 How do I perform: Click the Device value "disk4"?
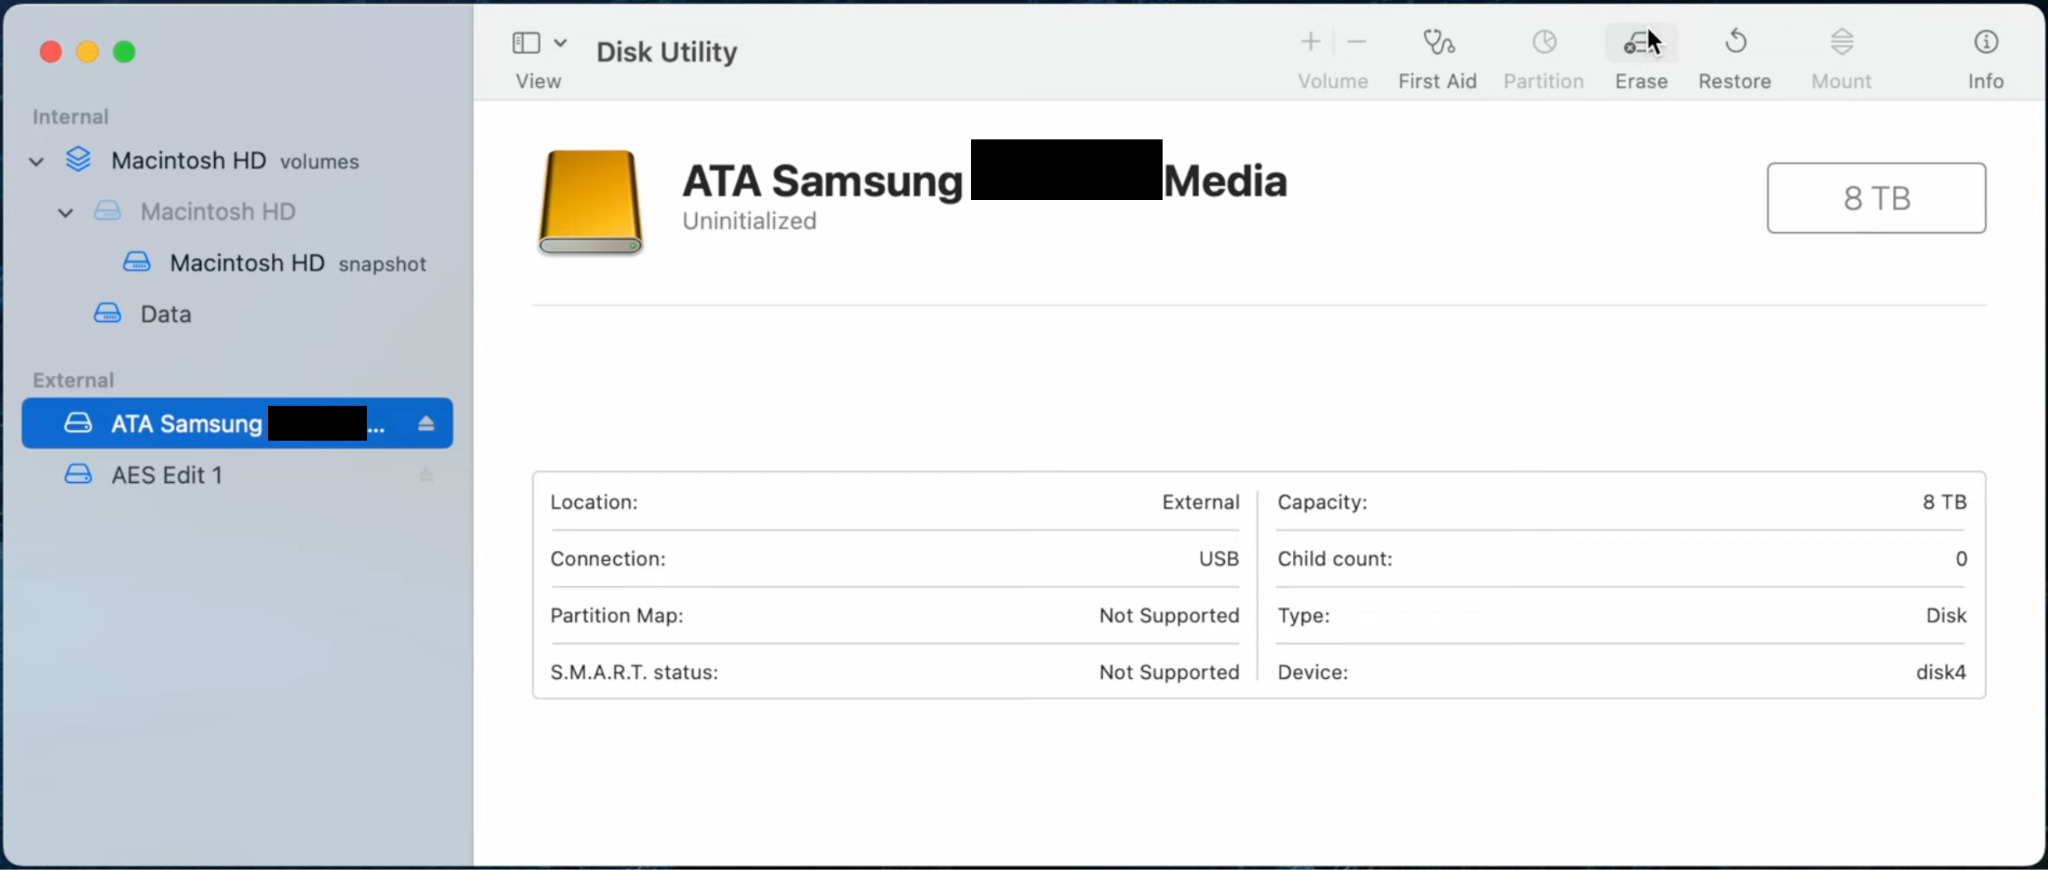coord(1941,672)
